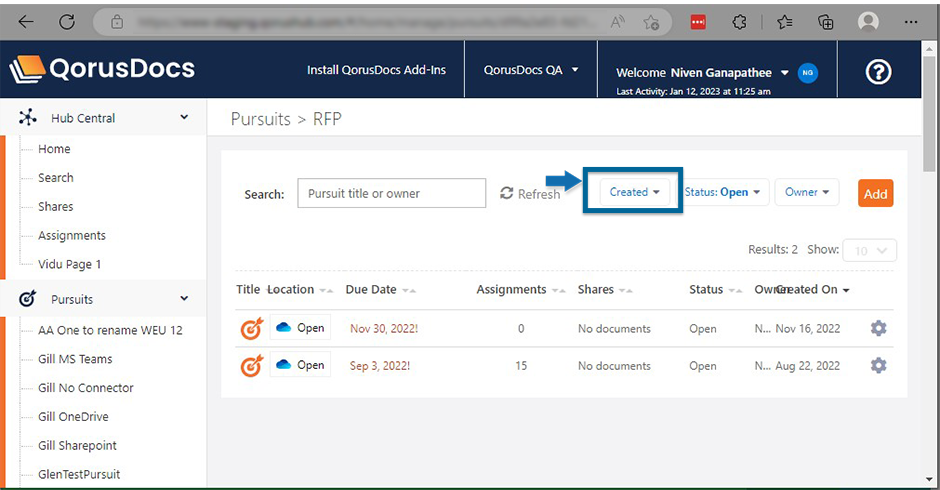
Task: Sort by the Shares column header
Action: [x=604, y=290]
